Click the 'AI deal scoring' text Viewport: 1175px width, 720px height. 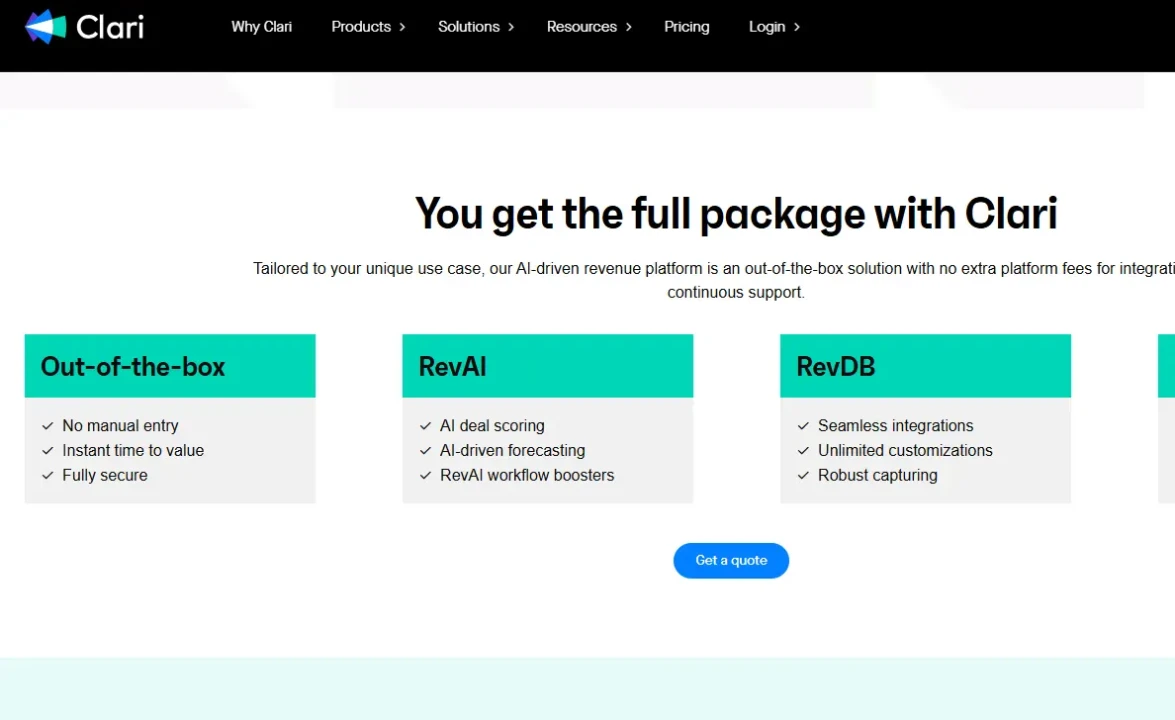tap(492, 426)
